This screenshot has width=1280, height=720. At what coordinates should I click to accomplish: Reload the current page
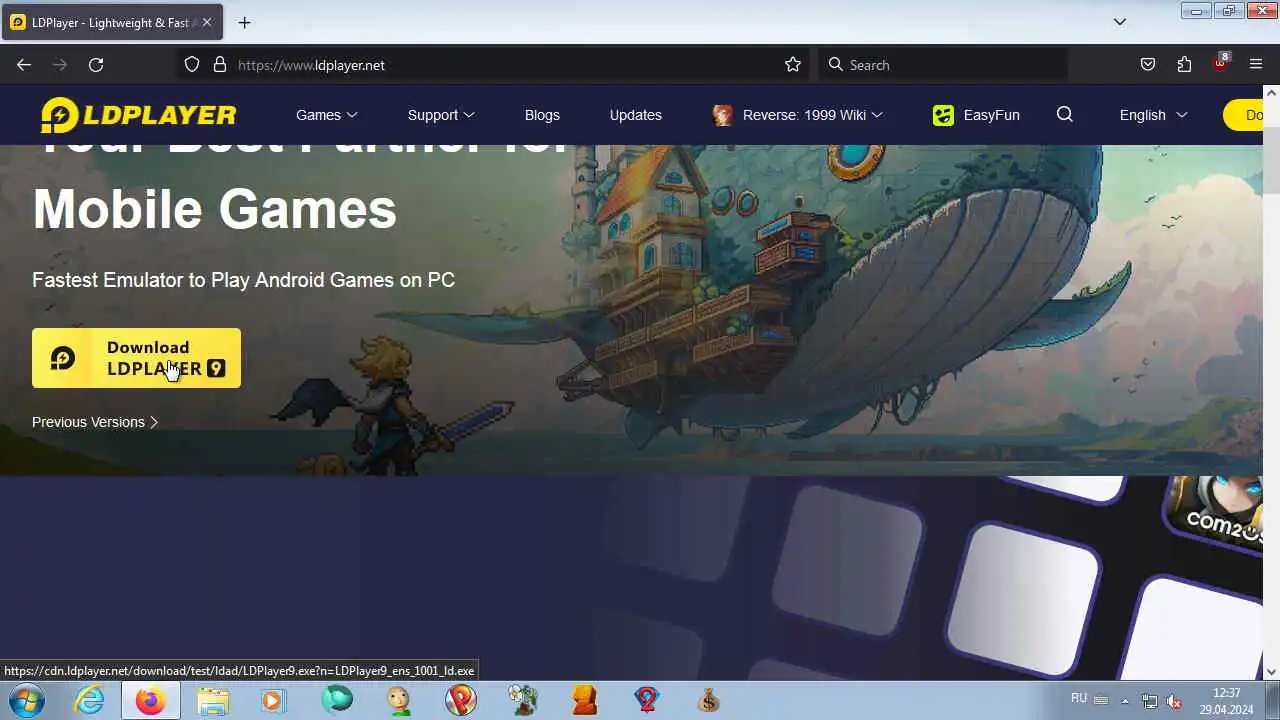96,65
